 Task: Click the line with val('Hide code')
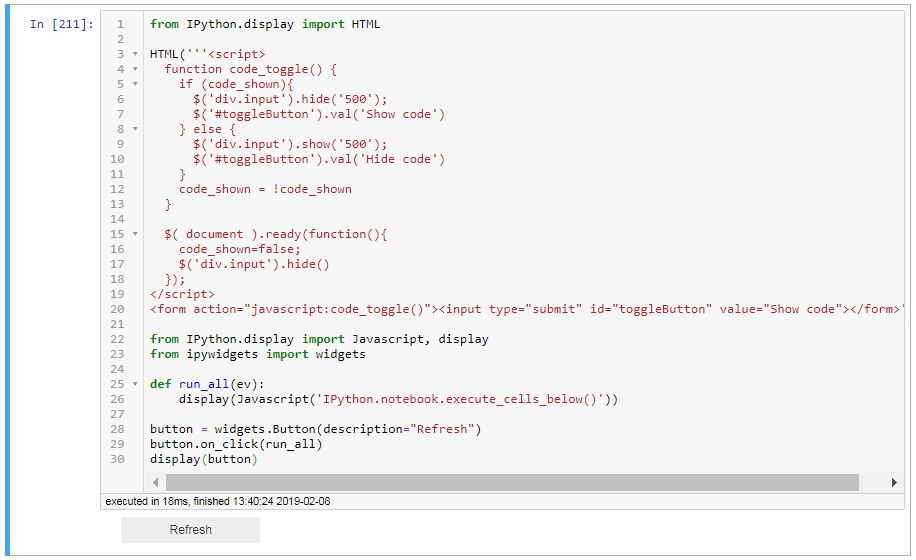(x=319, y=159)
